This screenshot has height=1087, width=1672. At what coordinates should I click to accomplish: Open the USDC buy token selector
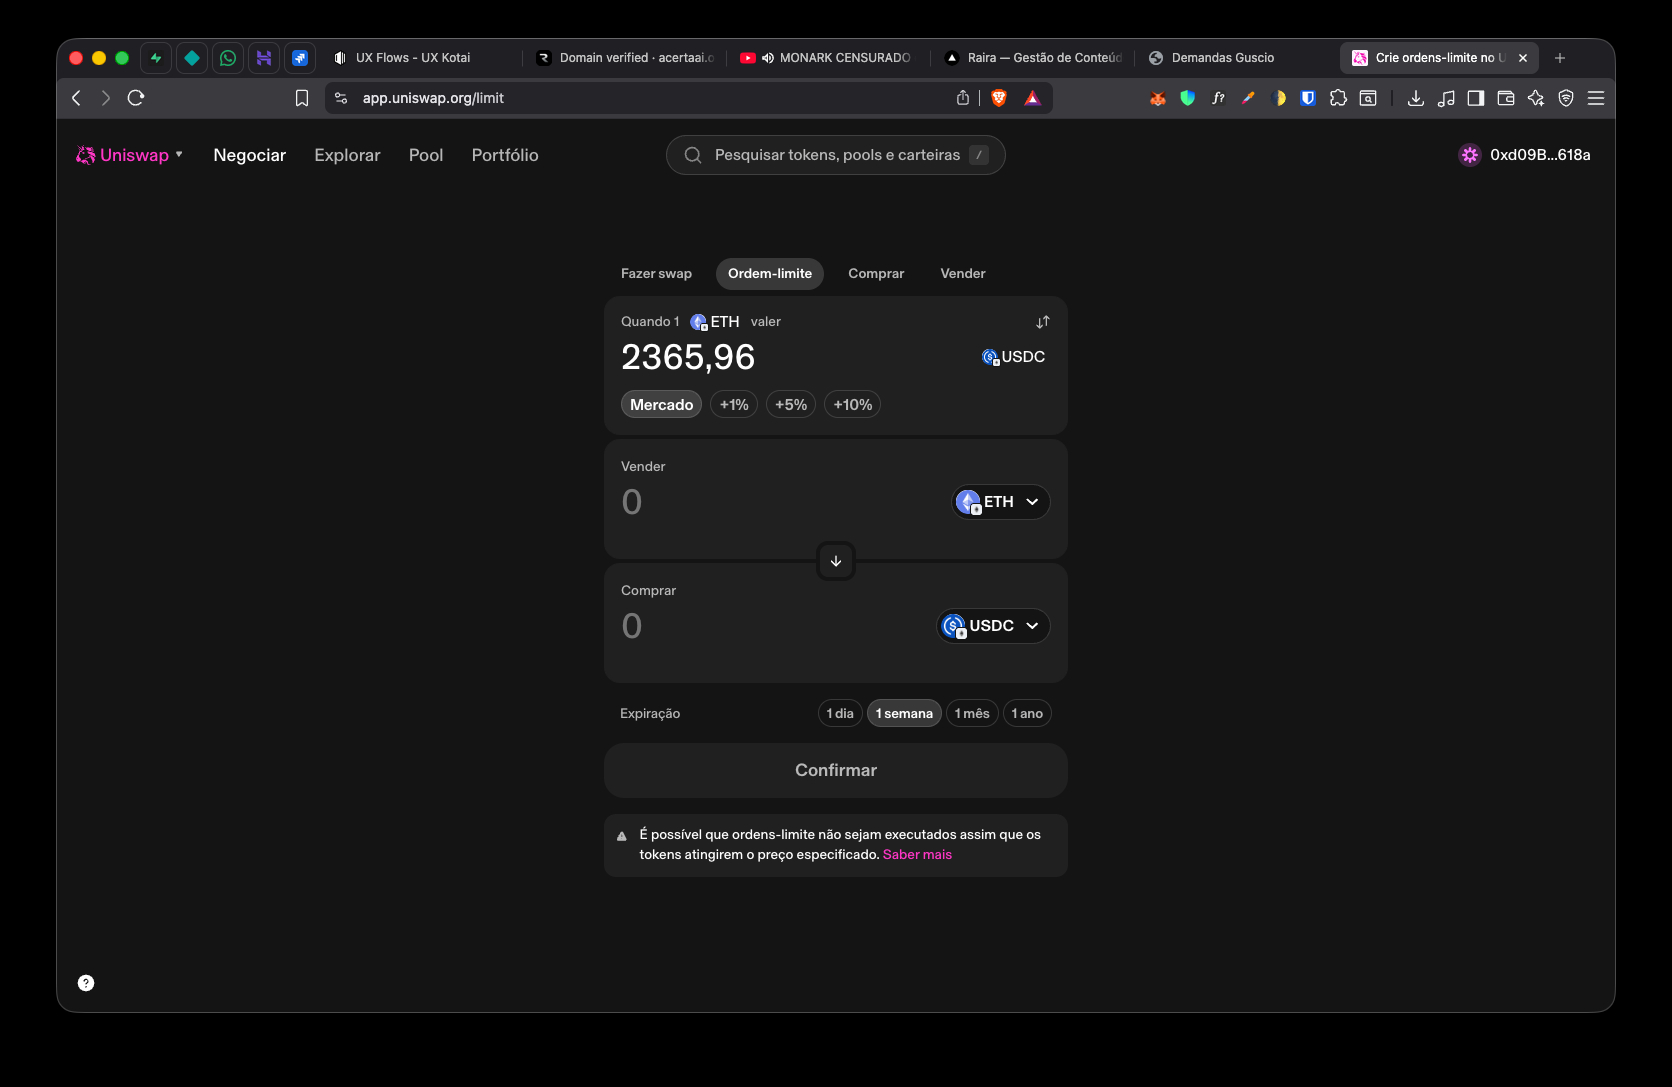click(x=993, y=626)
